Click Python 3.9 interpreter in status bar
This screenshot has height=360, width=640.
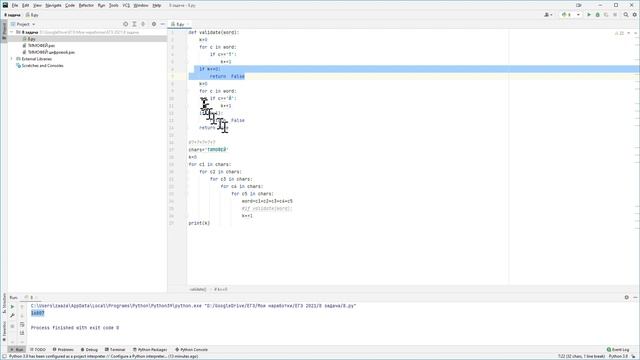(x=618, y=357)
